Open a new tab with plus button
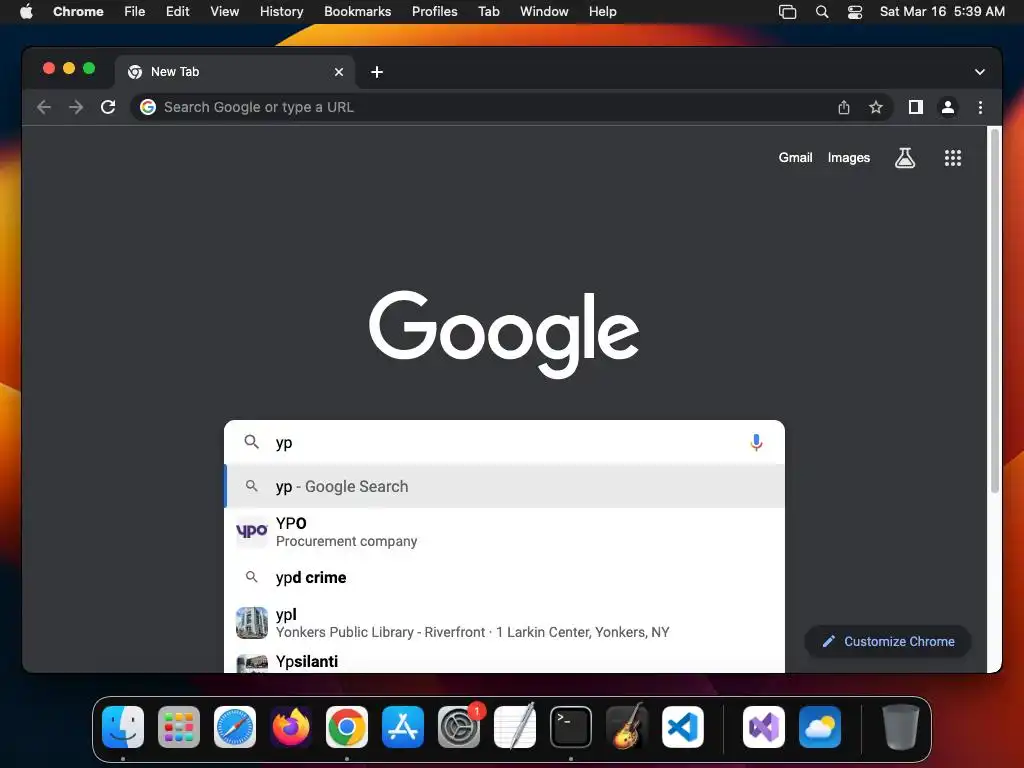The width and height of the screenshot is (1024, 768). 377,72
